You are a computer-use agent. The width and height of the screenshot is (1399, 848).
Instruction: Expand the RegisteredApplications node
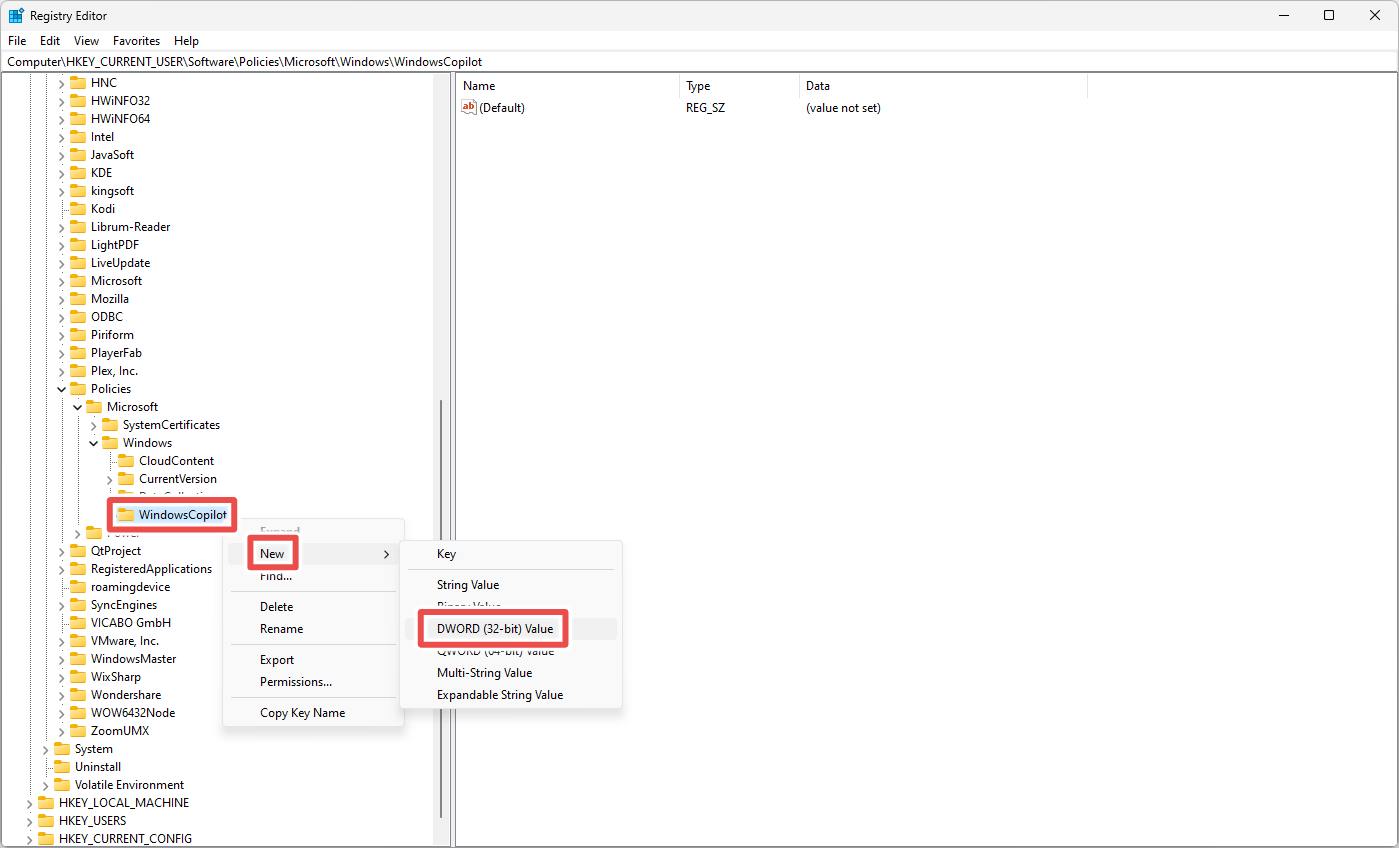(61, 569)
